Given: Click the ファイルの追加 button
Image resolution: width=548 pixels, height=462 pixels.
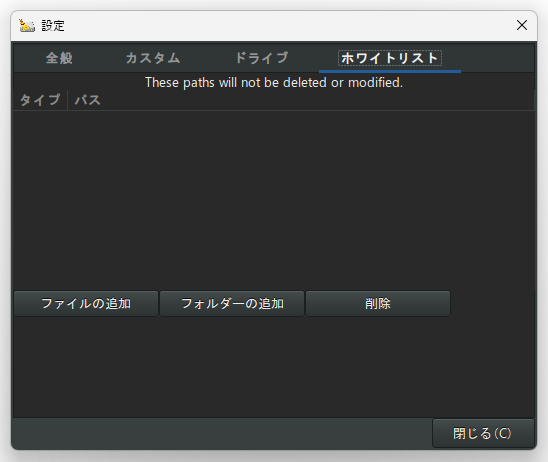Looking at the screenshot, I should tap(86, 303).
